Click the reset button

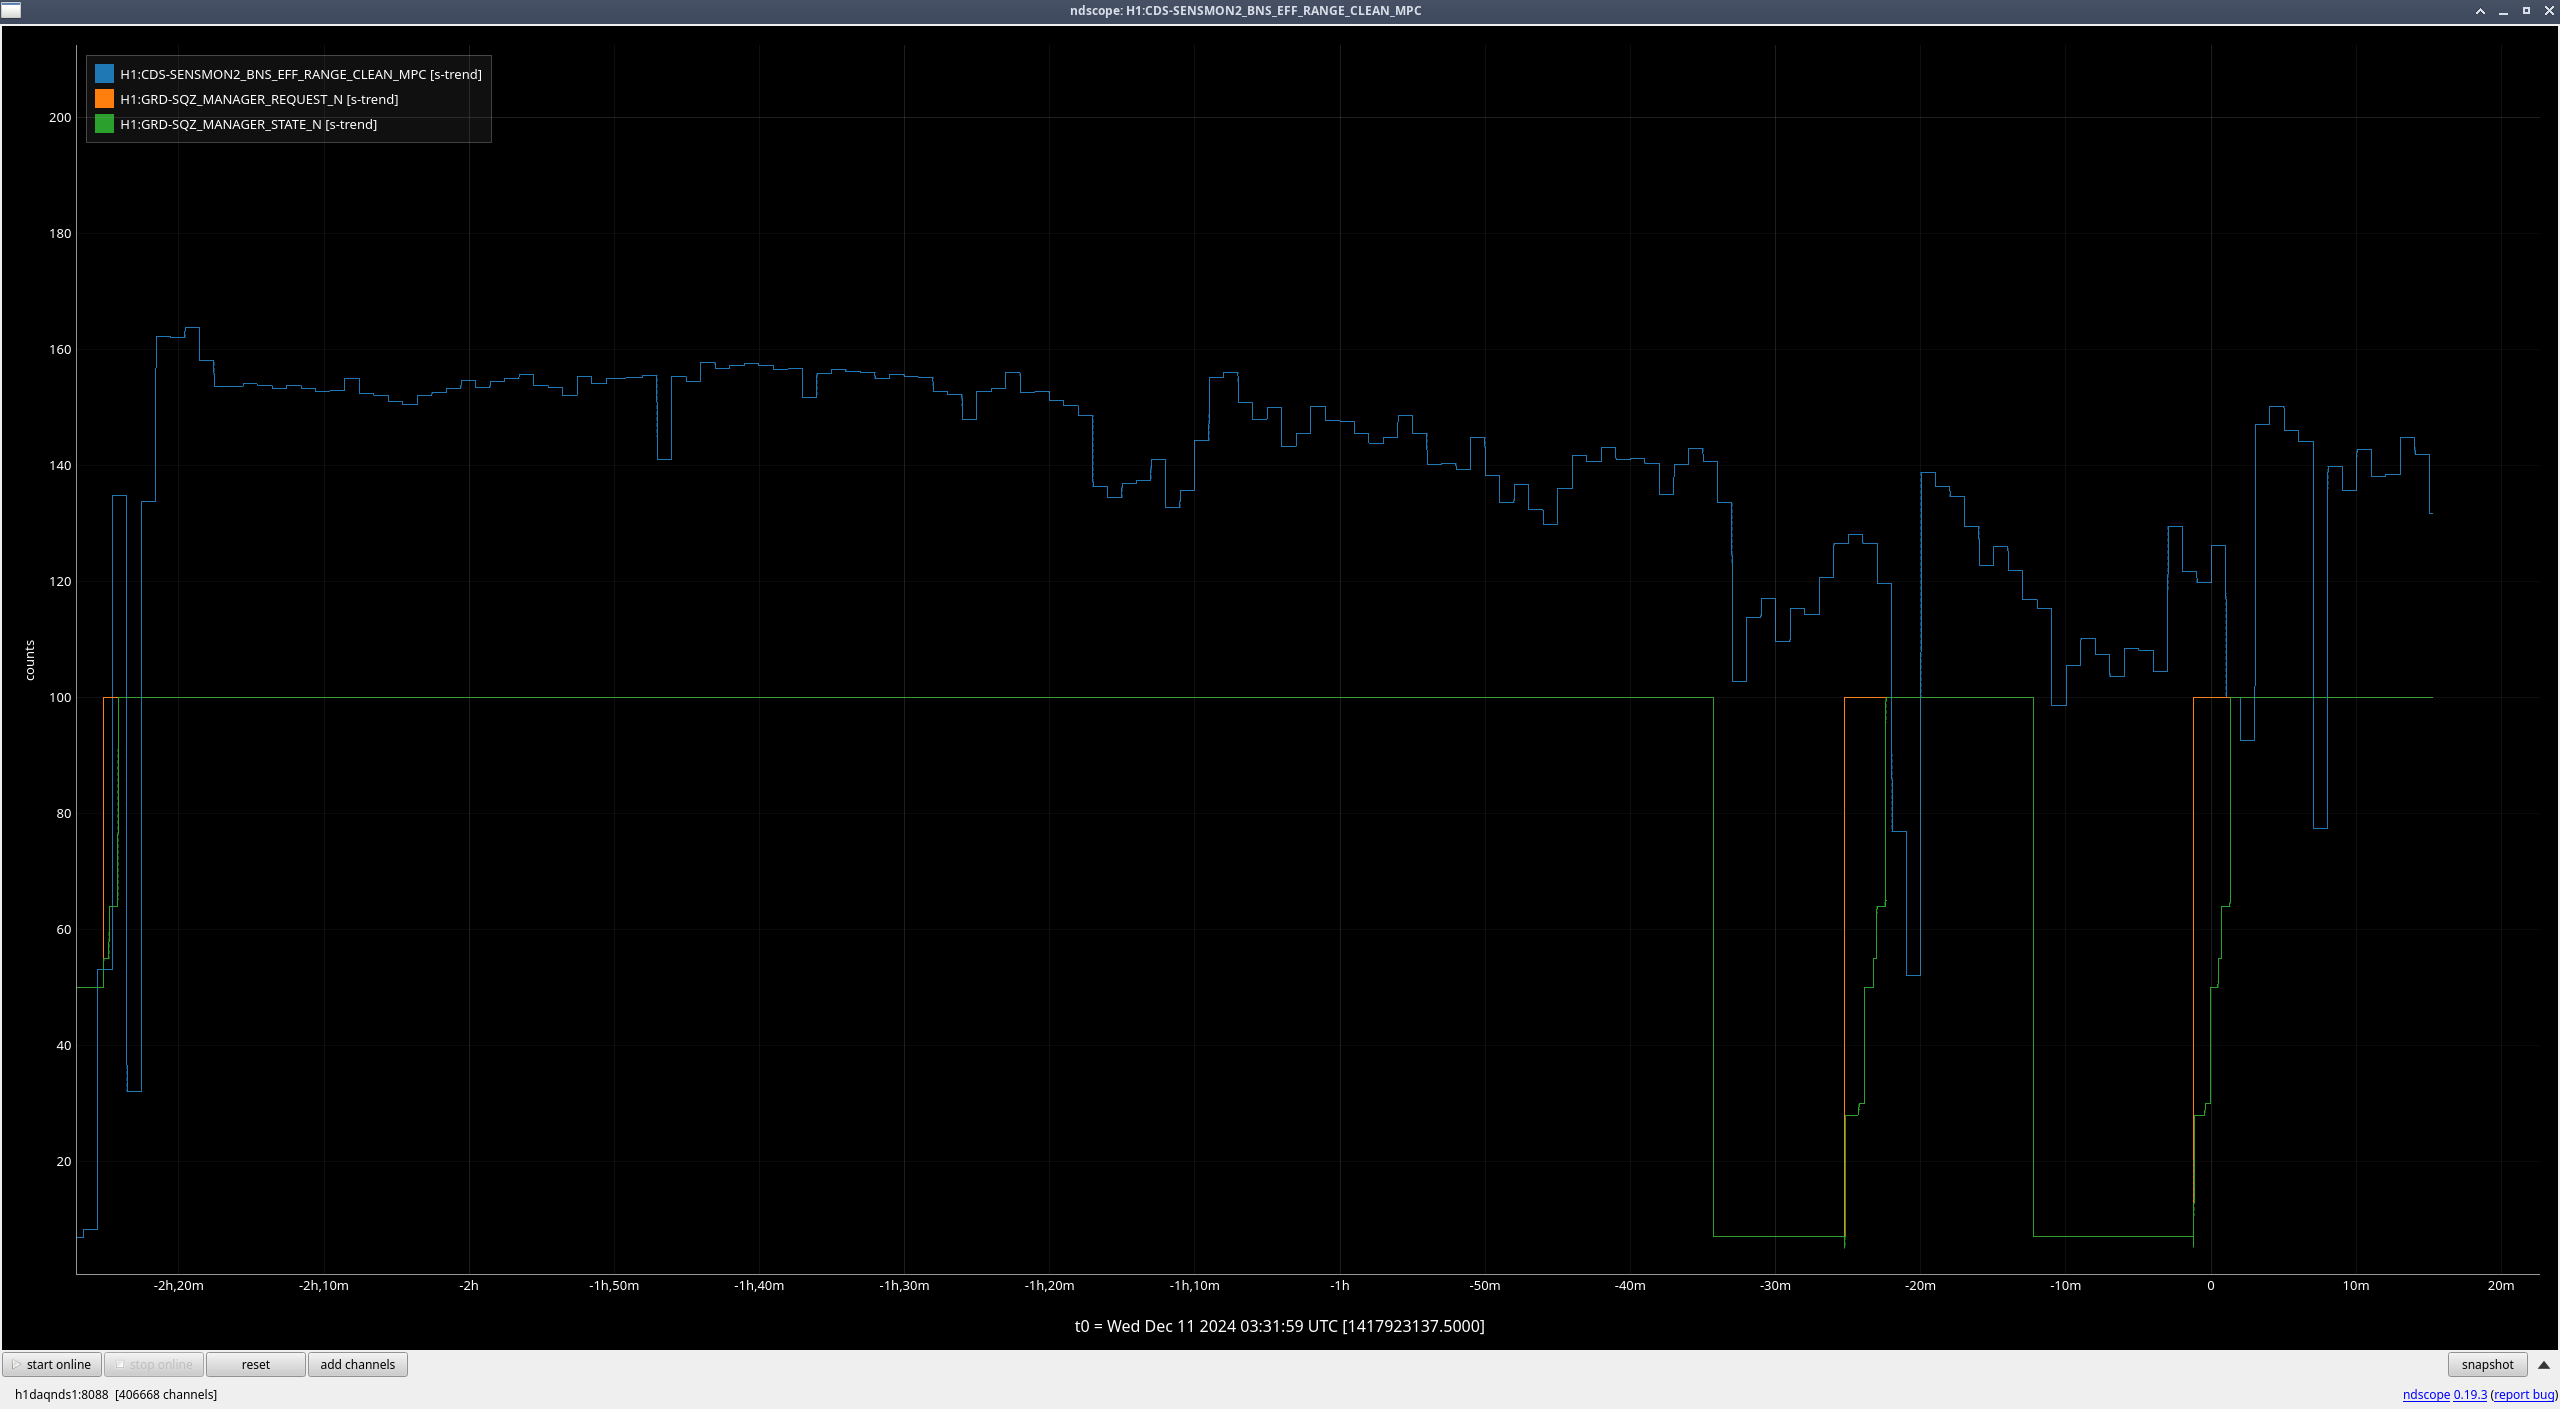(256, 1364)
